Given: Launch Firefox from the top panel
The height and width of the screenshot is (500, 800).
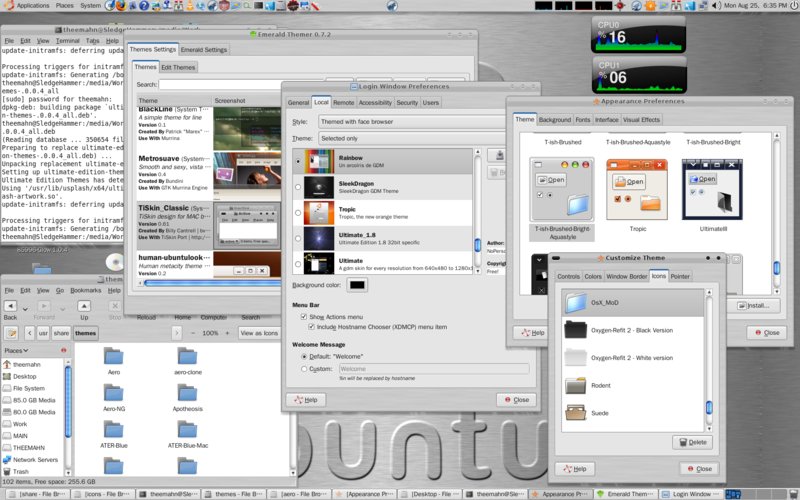Looking at the screenshot, I should tap(121, 6).
